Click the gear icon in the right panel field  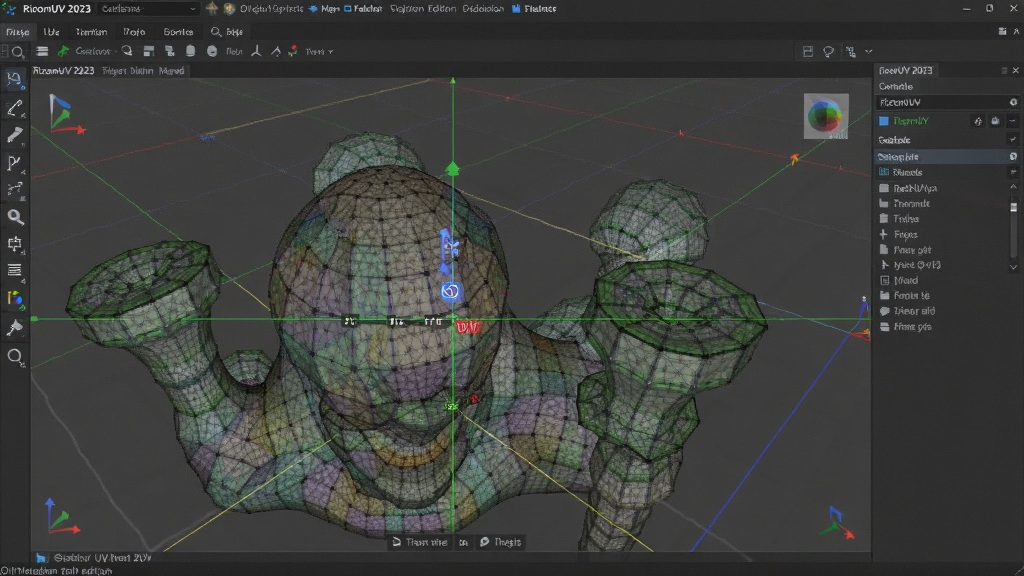click(1013, 102)
